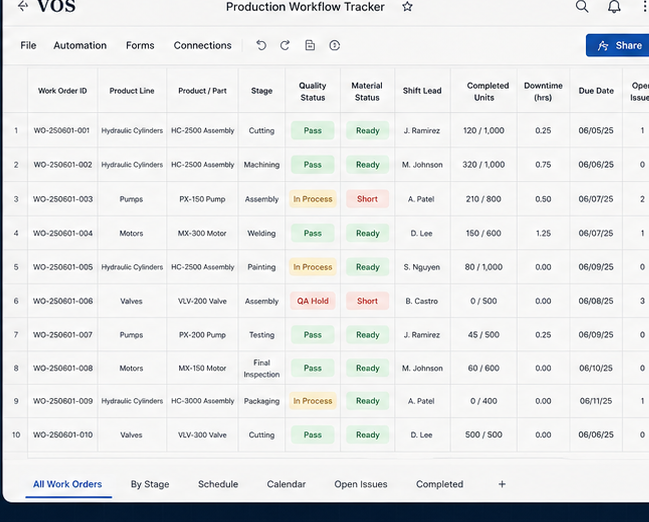Click the circular history icon in toolbar
Viewport: 649px width, 522px height.
334,45
